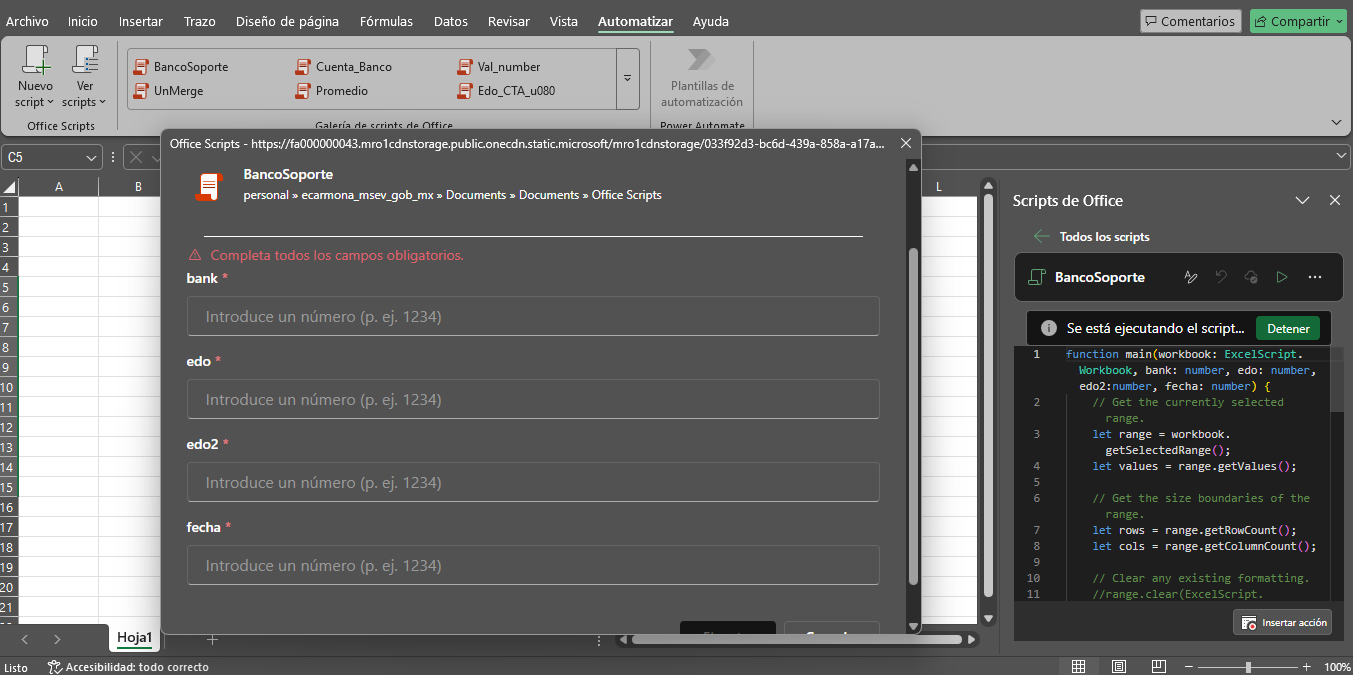Go to next sheet with right arrow

57,639
